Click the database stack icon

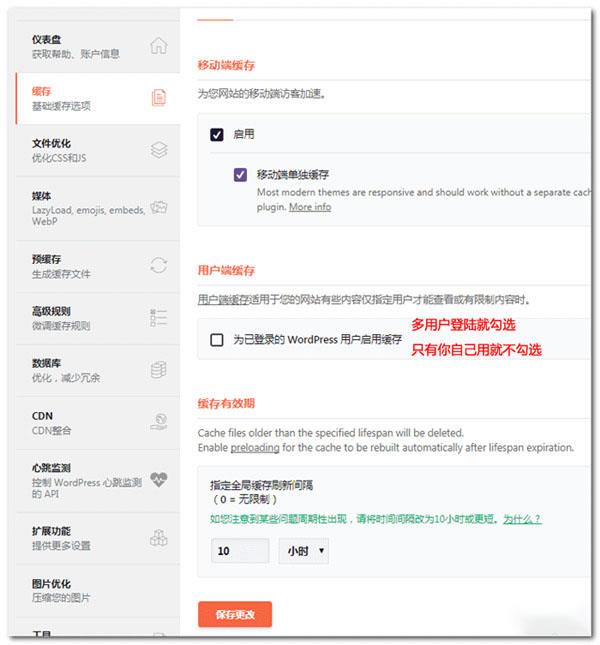pyautogui.click(x=158, y=370)
